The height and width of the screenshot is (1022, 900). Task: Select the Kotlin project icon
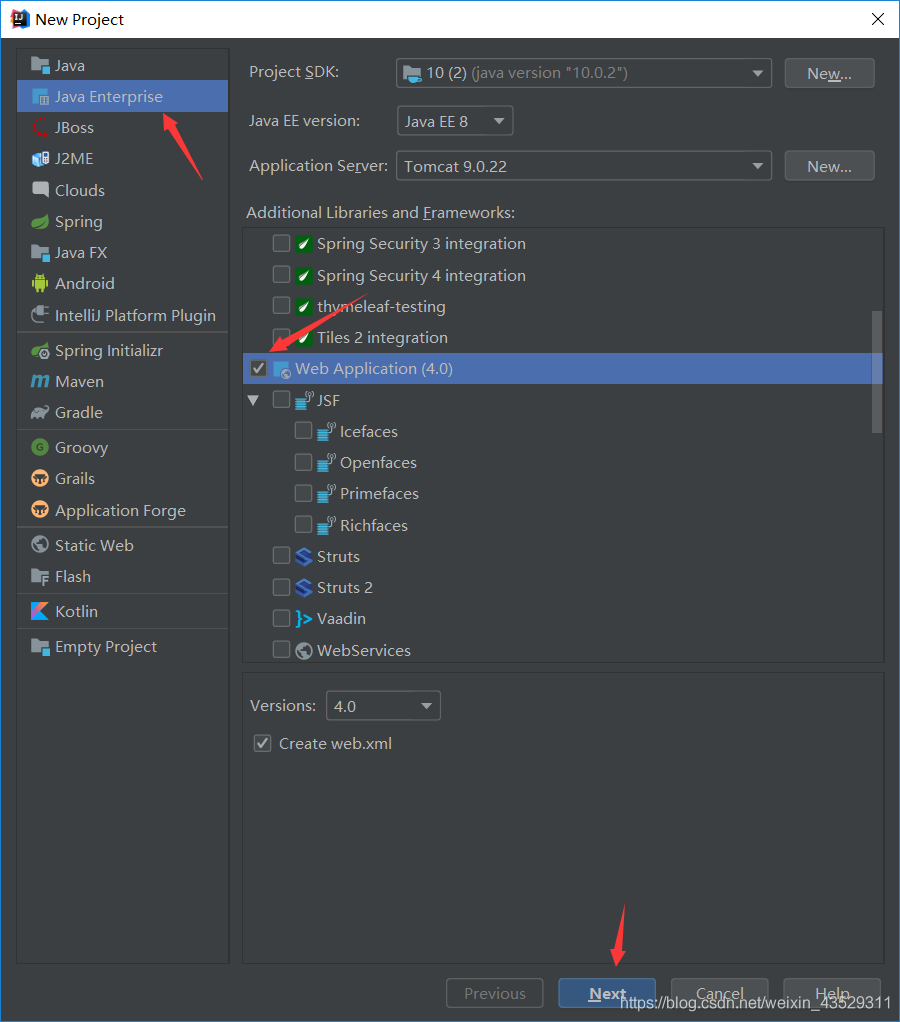pos(40,611)
